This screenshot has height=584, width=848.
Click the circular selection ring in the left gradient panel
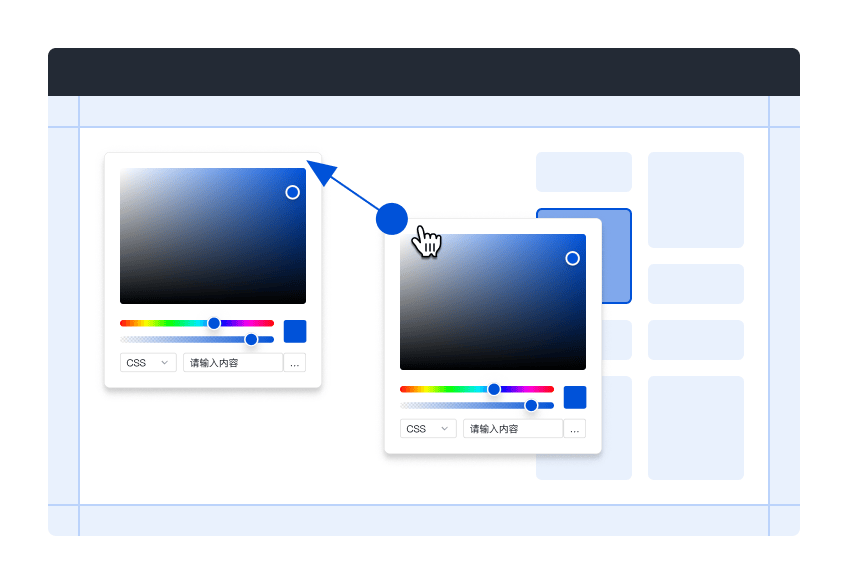(x=293, y=193)
